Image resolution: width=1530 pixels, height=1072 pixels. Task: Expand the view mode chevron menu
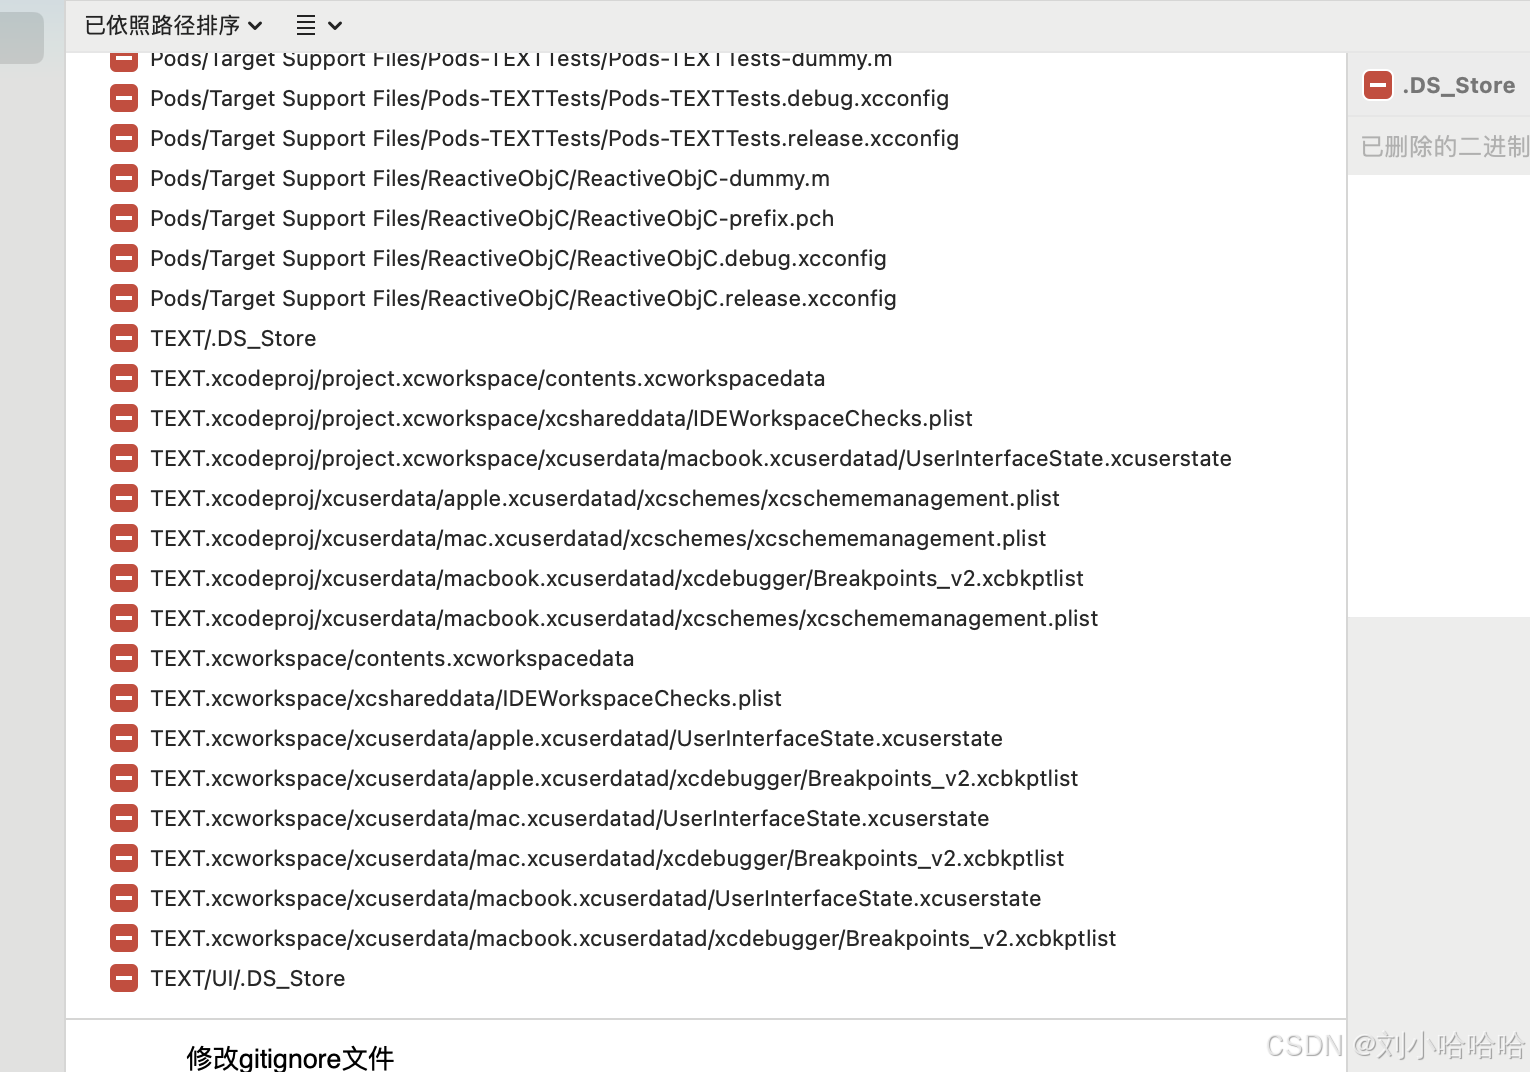335,25
